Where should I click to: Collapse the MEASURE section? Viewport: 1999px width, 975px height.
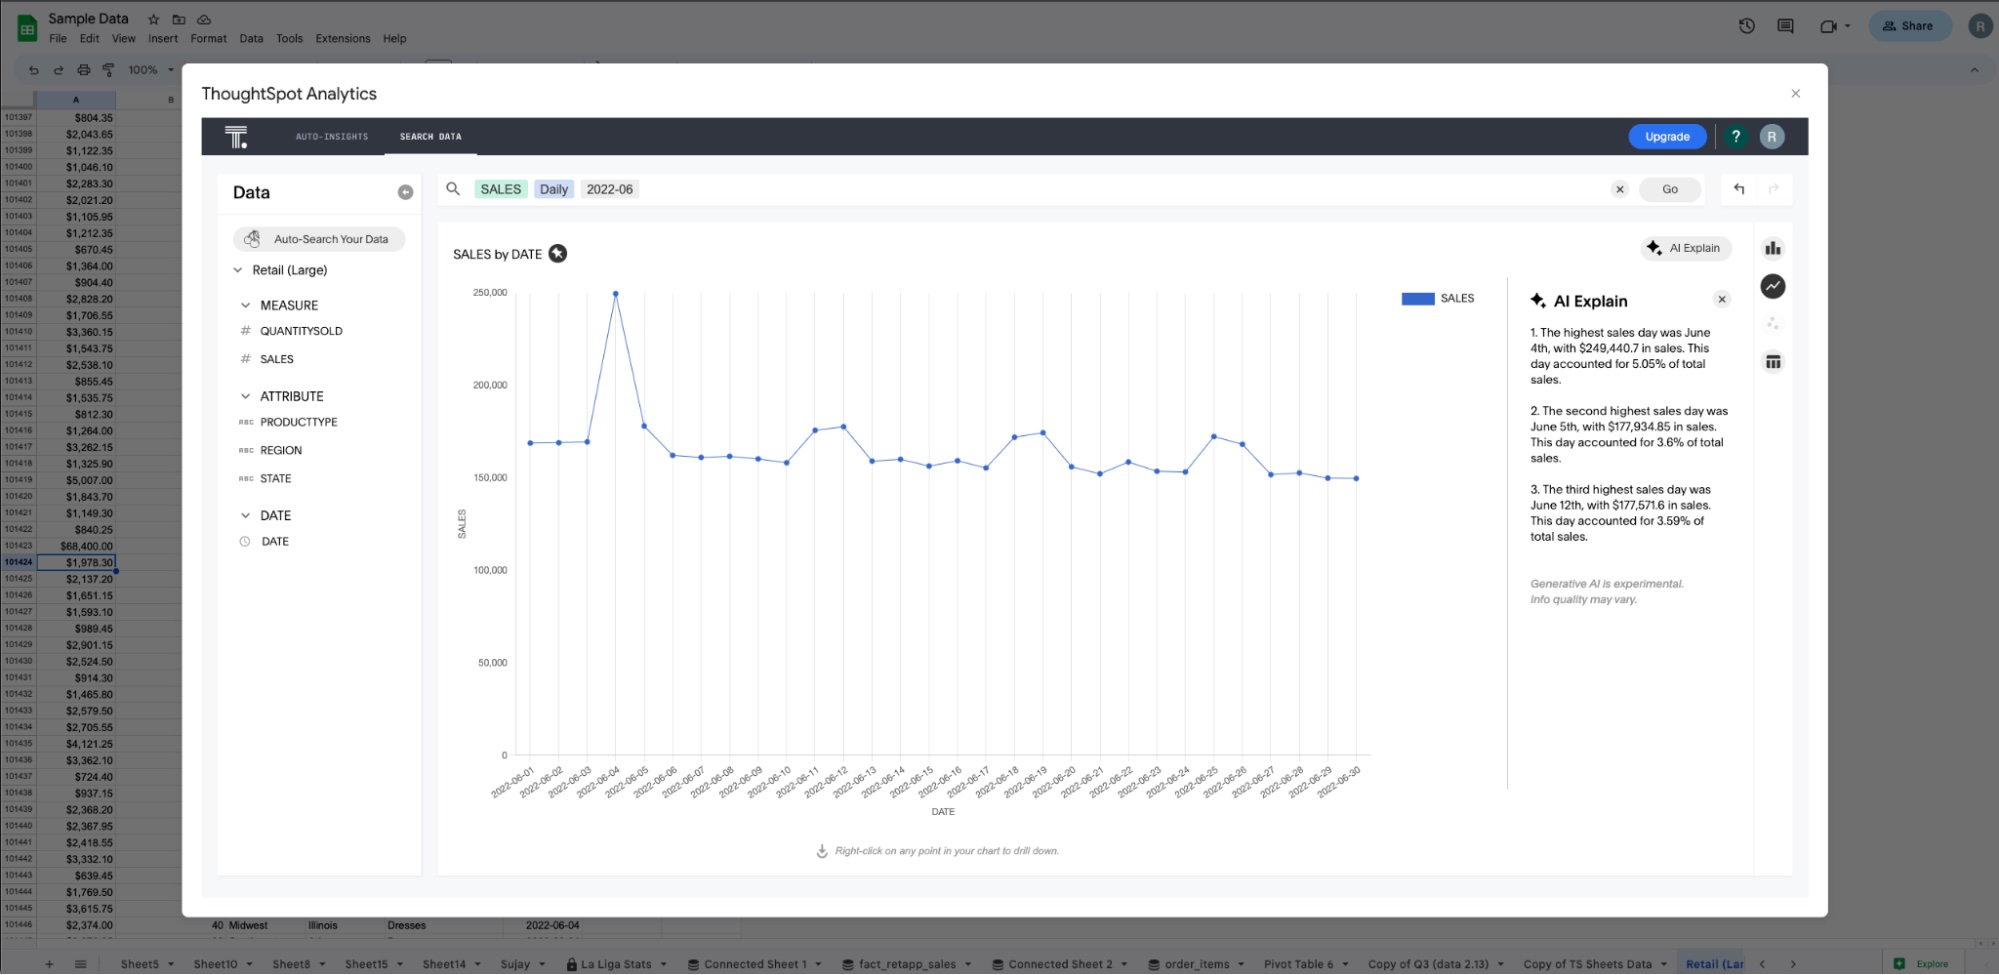[x=245, y=305]
